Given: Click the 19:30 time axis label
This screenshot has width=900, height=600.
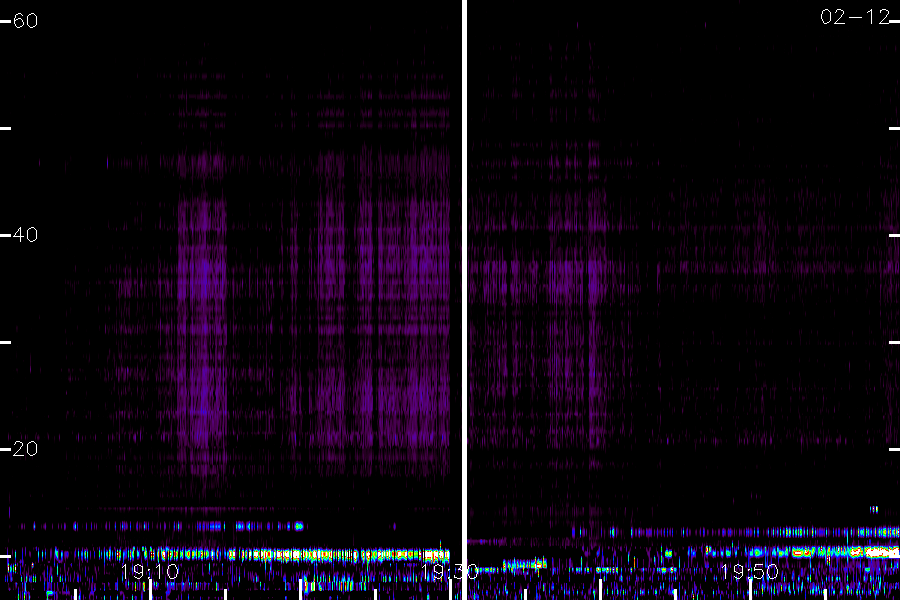Looking at the screenshot, I should tap(450, 572).
